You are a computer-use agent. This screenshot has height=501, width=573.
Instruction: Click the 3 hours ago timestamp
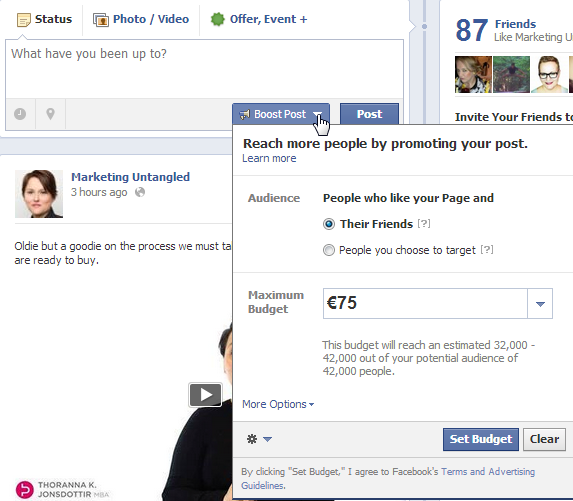pos(99,192)
